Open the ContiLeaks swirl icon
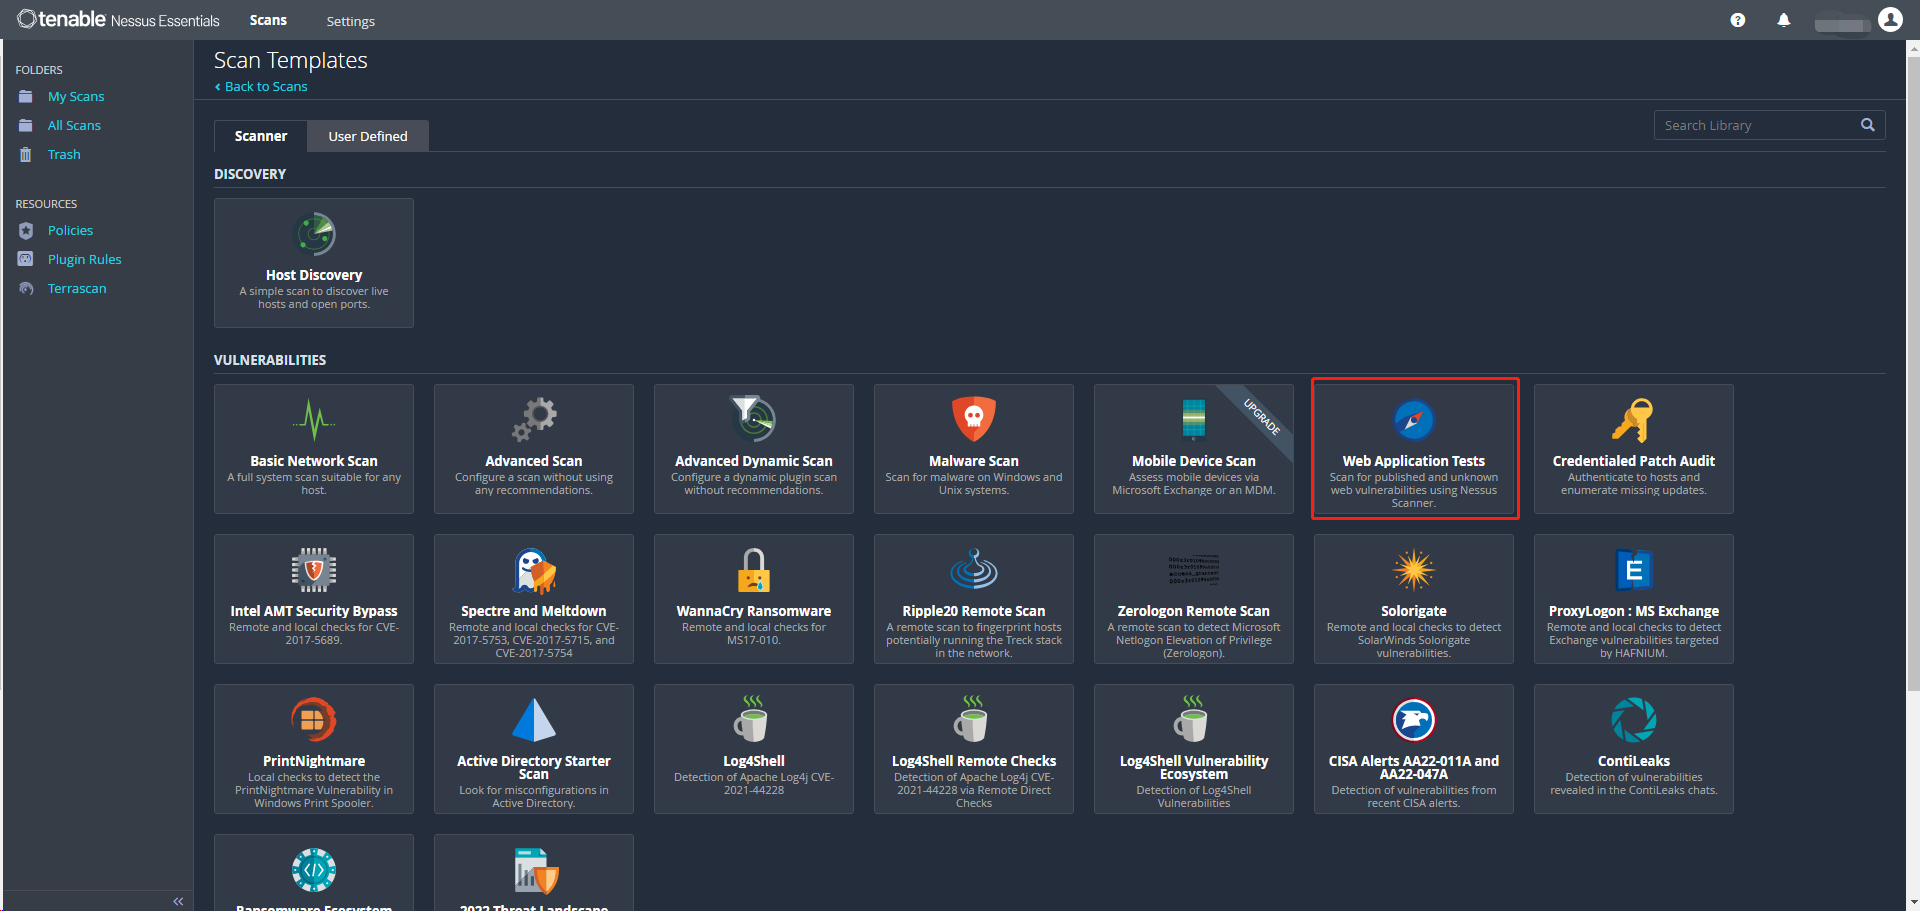Viewport: 1920px width, 911px height. tap(1634, 720)
